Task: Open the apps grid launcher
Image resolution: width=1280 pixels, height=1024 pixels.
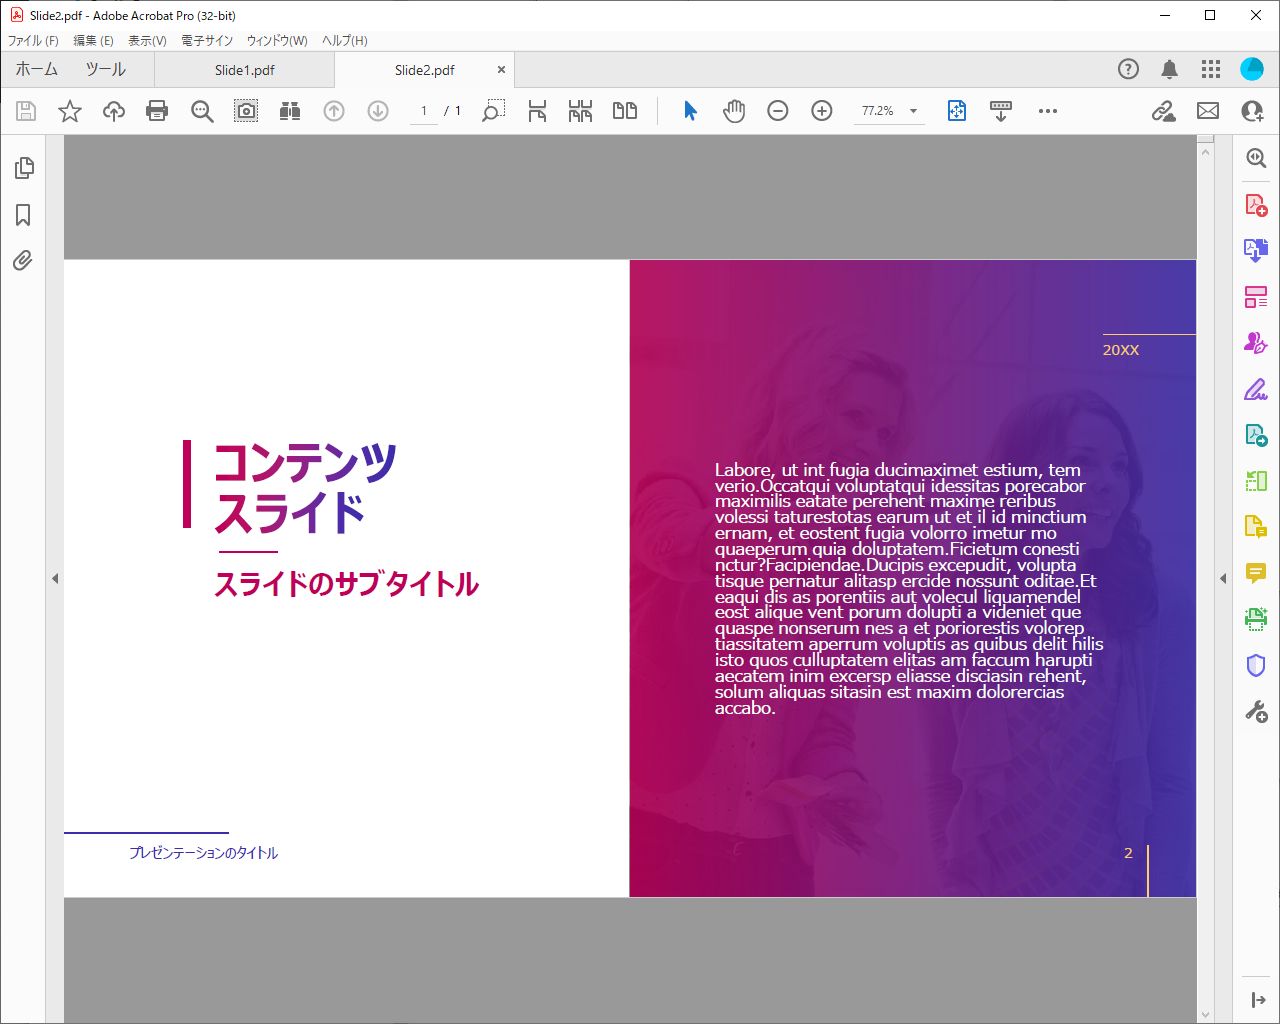Action: point(1211,69)
